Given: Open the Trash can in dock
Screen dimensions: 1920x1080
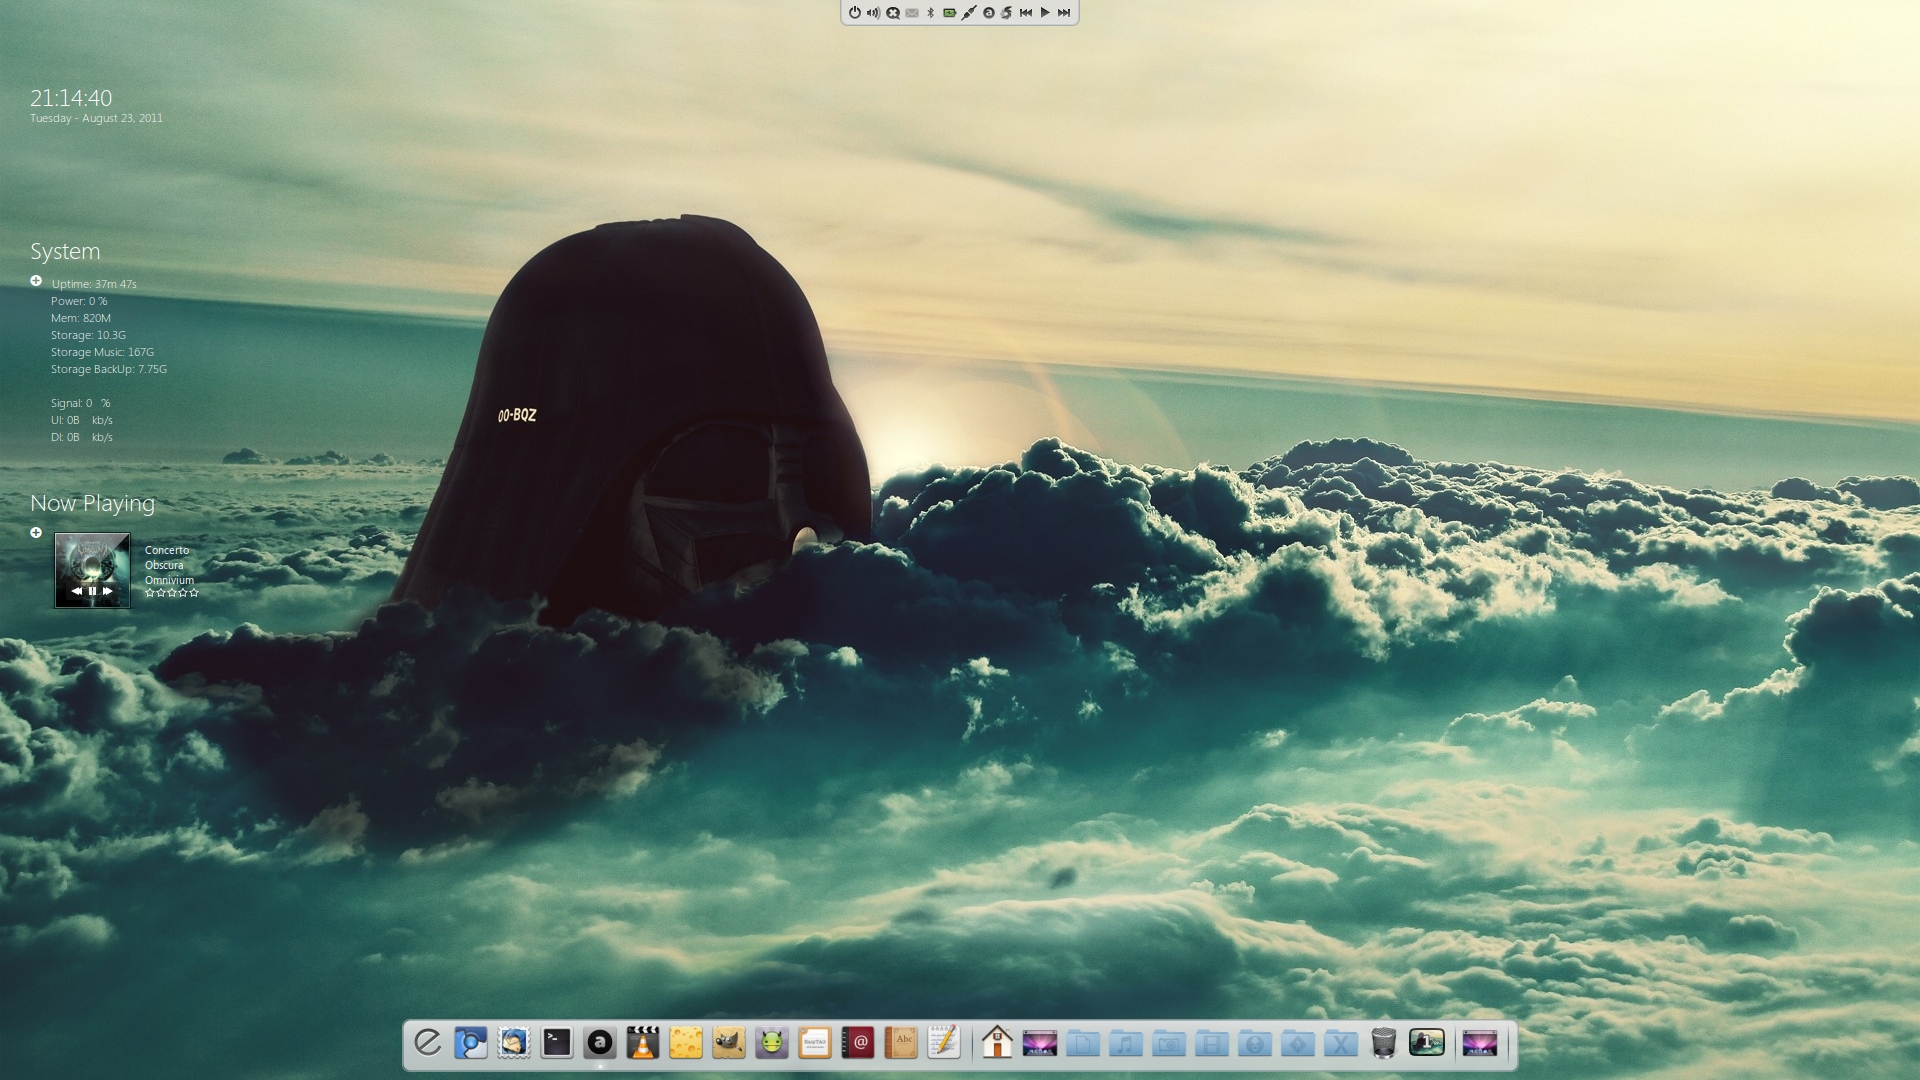Looking at the screenshot, I should click(1384, 1043).
